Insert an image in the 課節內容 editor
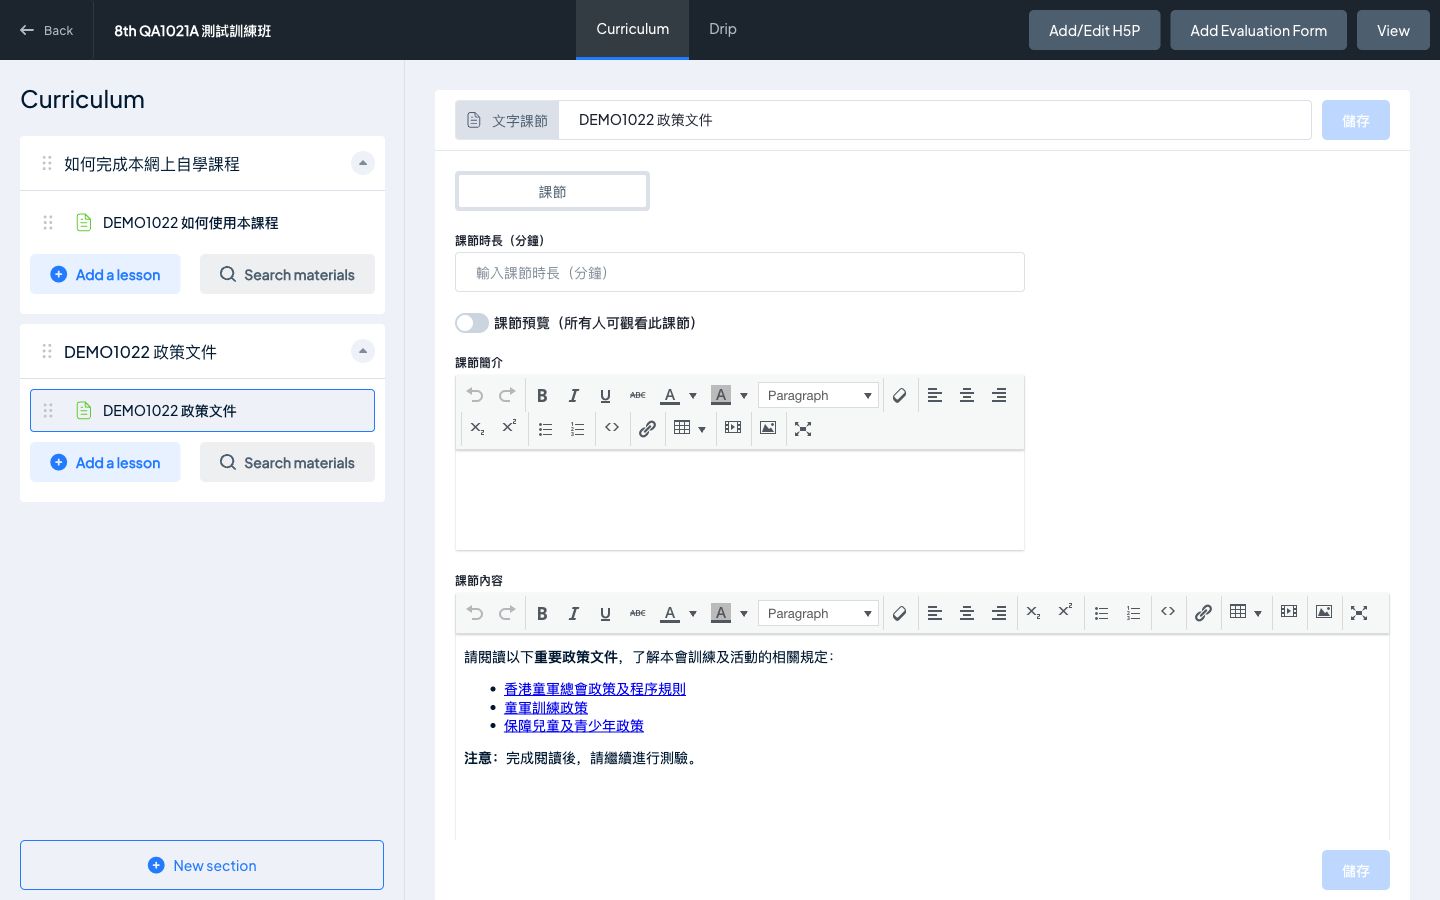The height and width of the screenshot is (900, 1440). (1324, 612)
